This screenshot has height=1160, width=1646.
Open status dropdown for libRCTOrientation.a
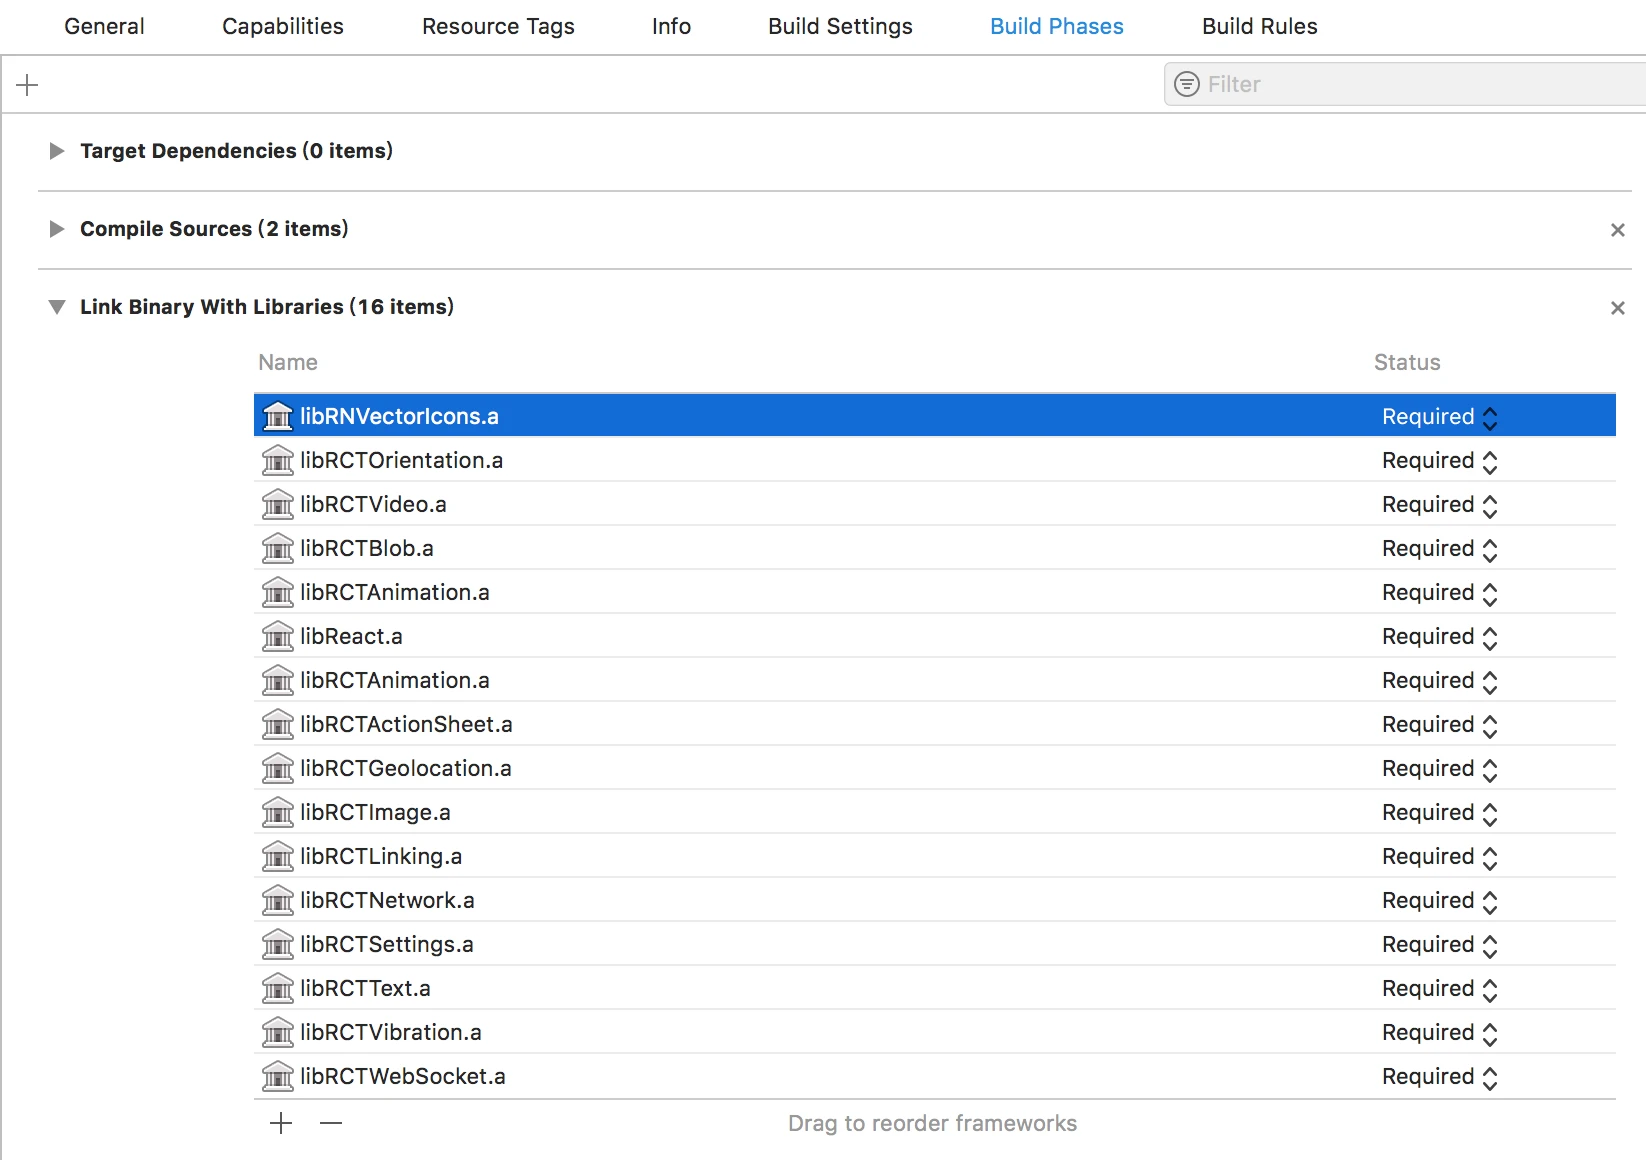[1439, 461]
